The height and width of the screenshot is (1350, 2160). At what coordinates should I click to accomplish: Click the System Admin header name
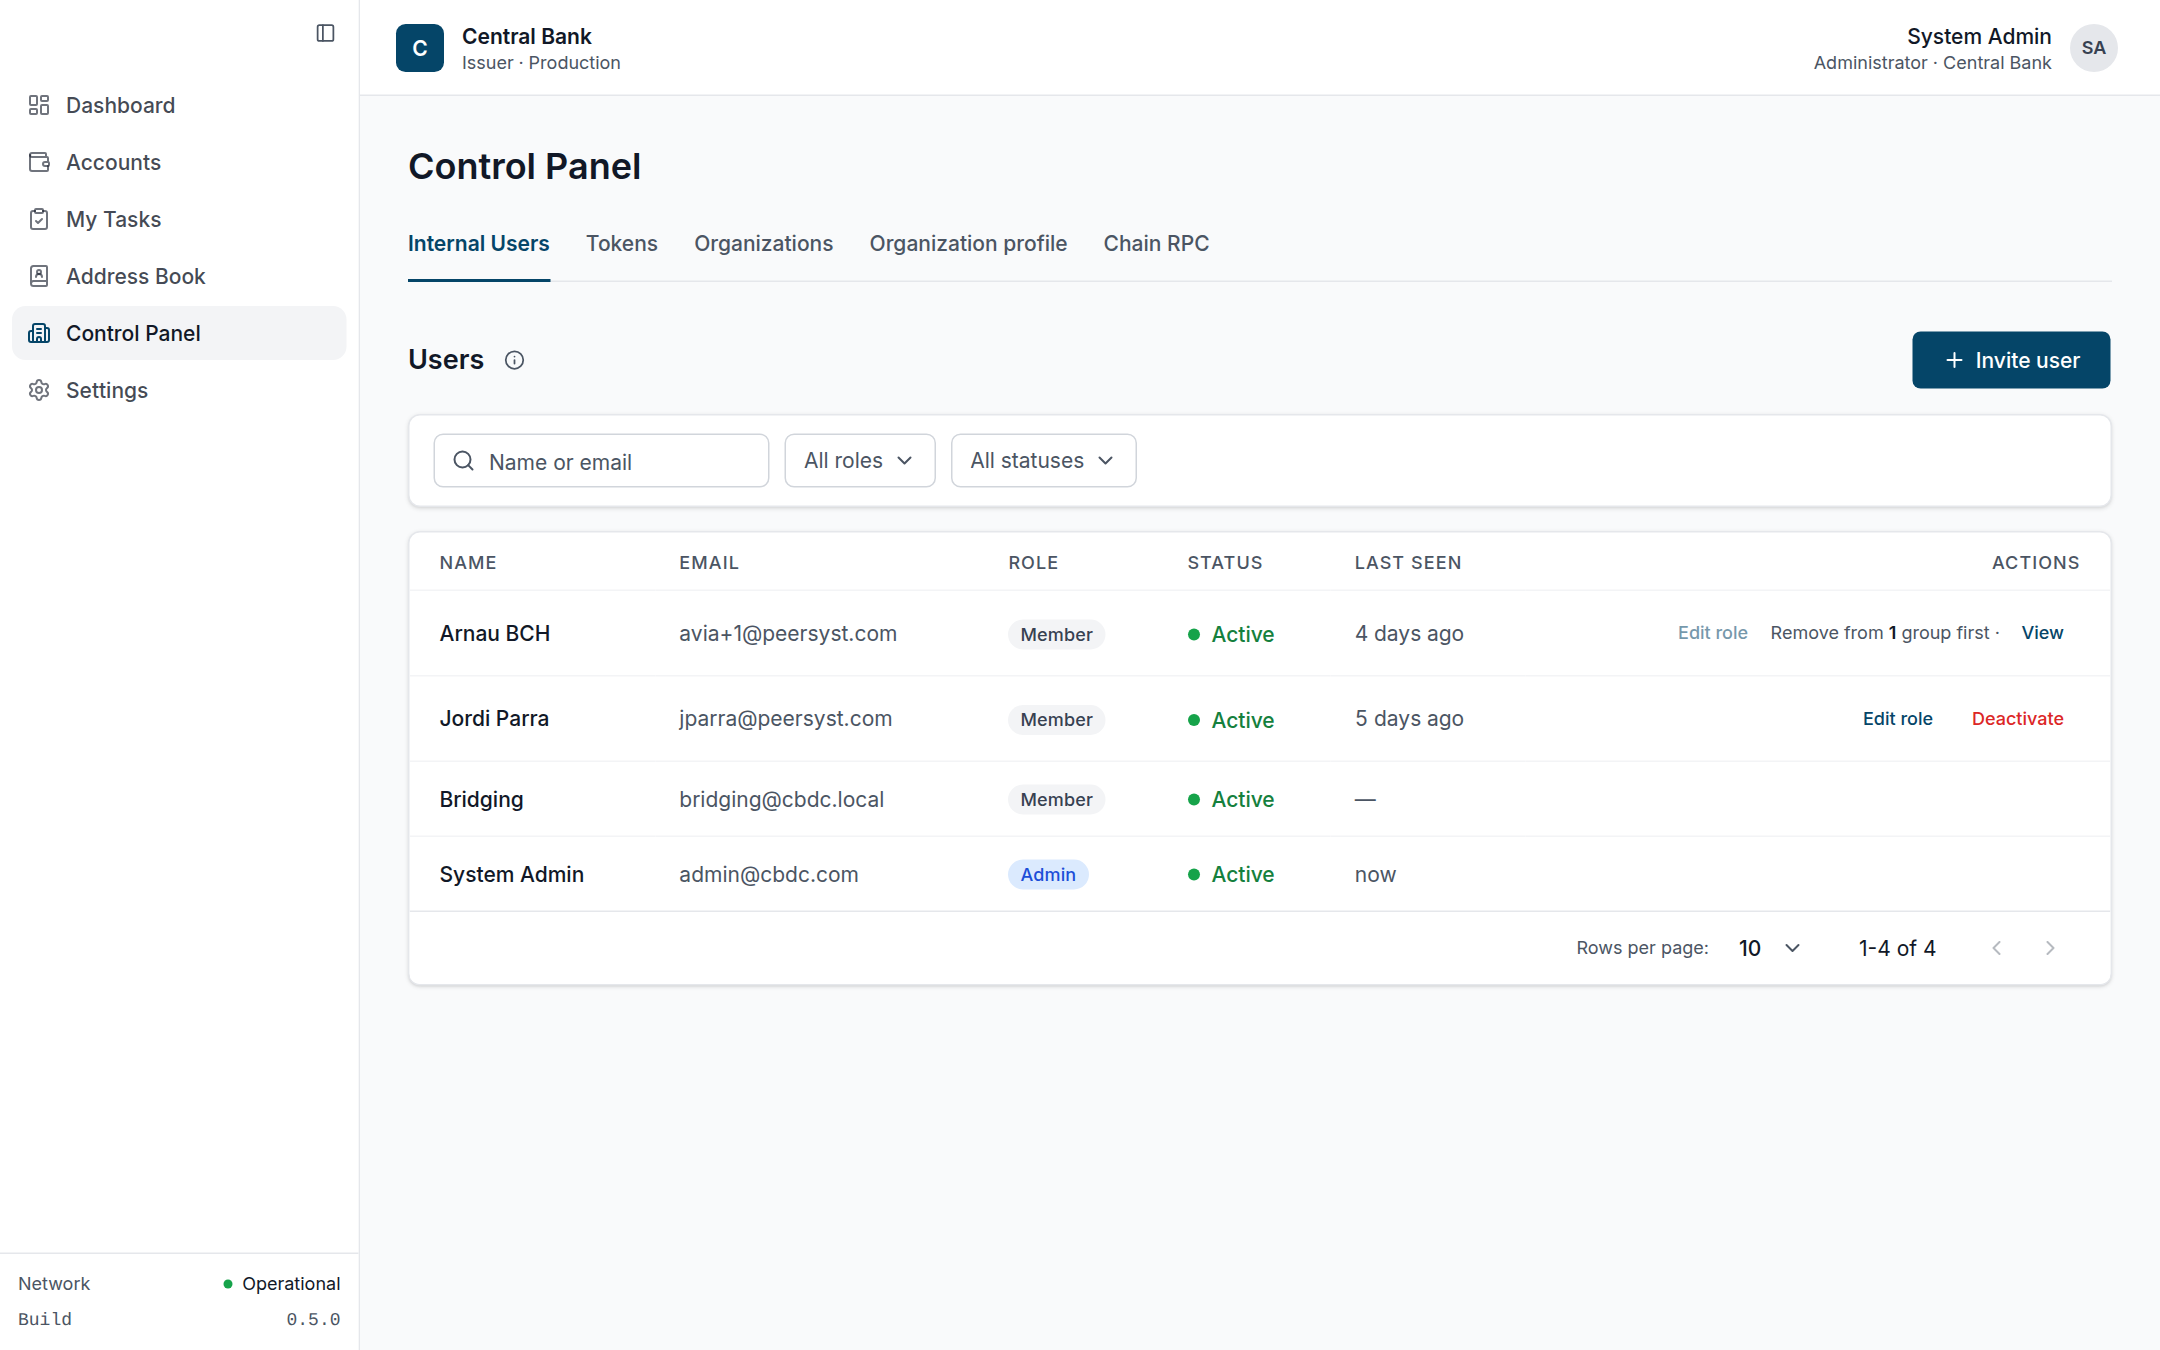pos(1978,36)
